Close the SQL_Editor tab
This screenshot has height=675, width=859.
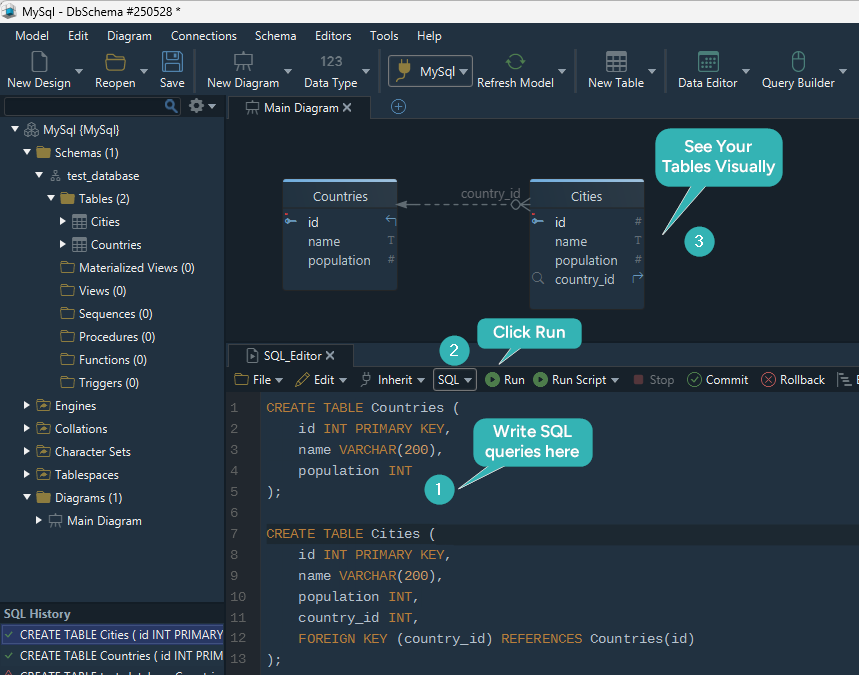330,356
